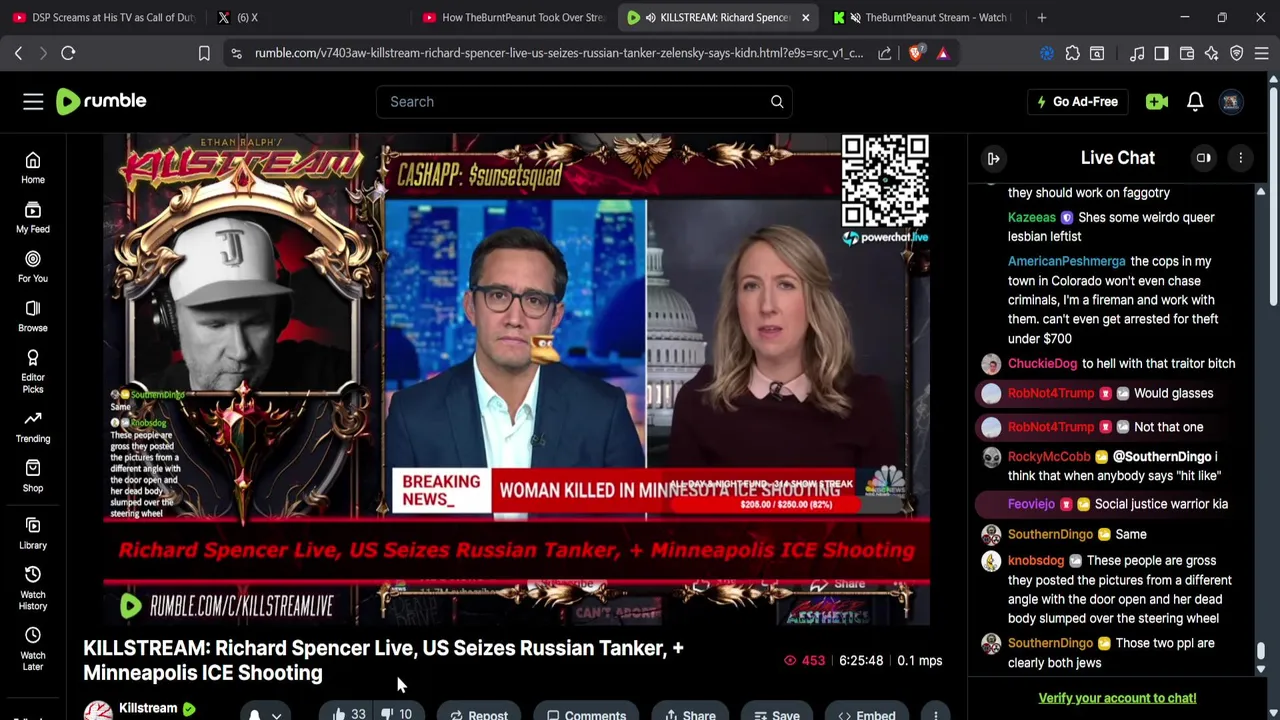Click the live stream video player

point(517,380)
